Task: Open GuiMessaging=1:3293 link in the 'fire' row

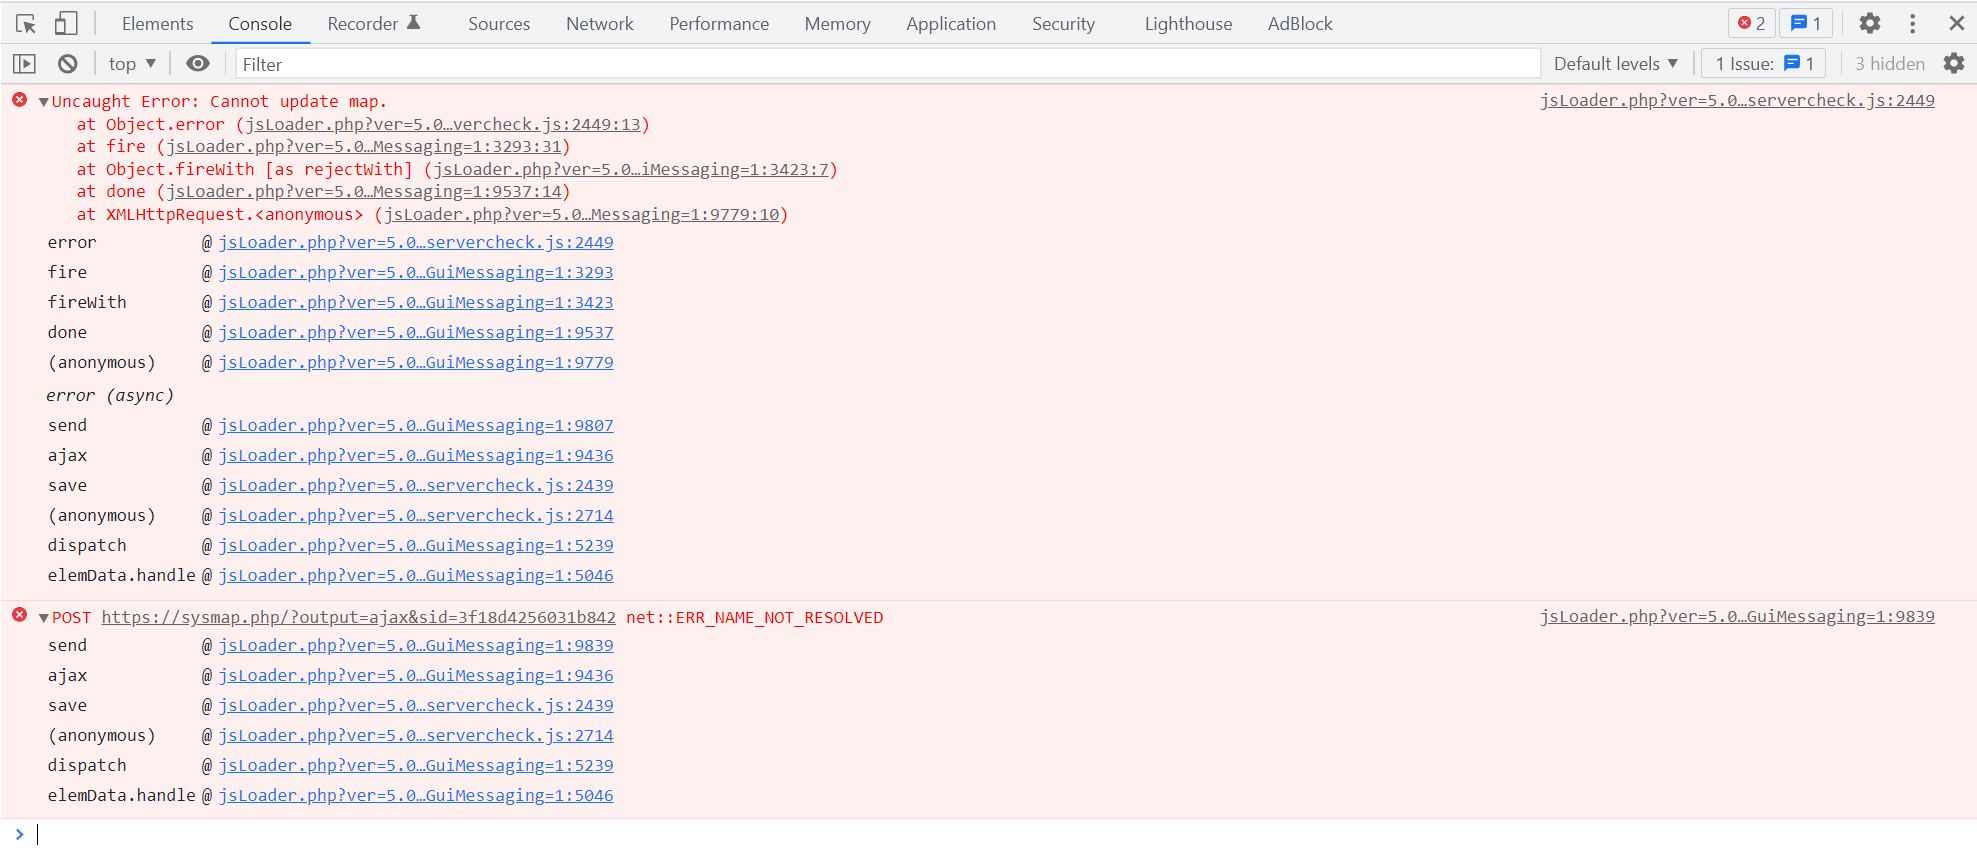Action: [x=416, y=272]
